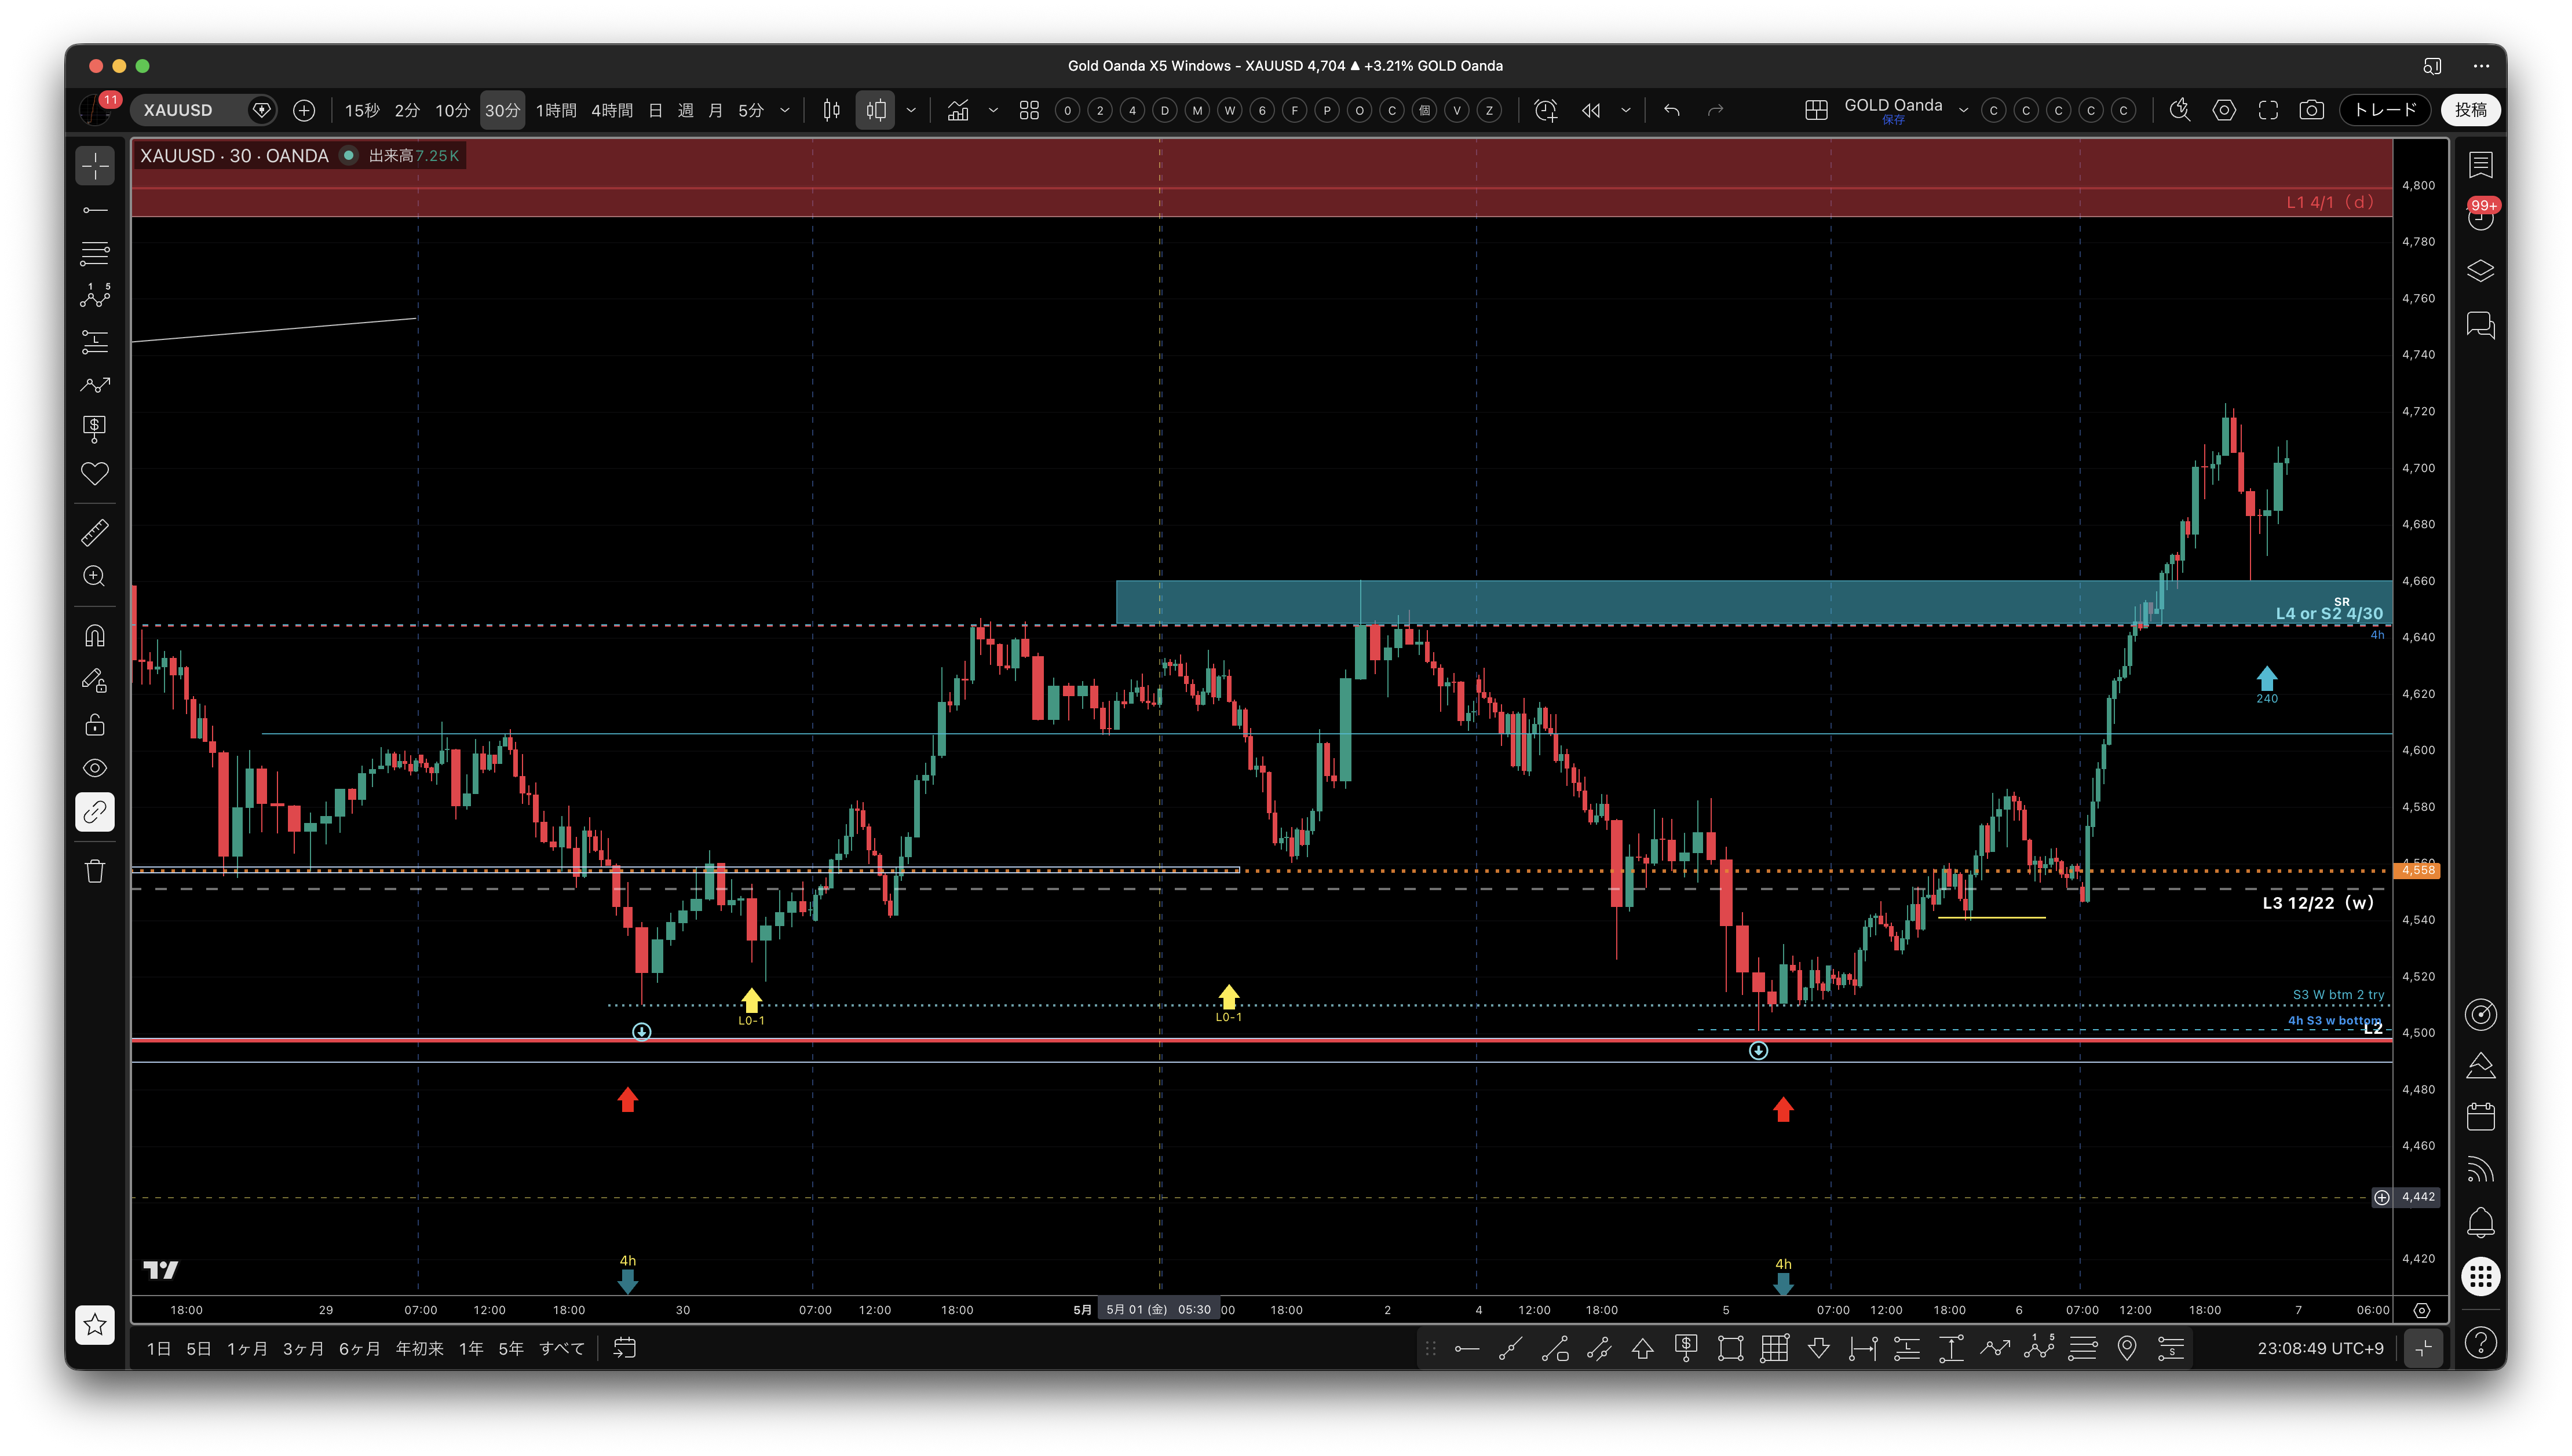Open quick search icon
The width and height of the screenshot is (2572, 1456).
pos(2180,110)
